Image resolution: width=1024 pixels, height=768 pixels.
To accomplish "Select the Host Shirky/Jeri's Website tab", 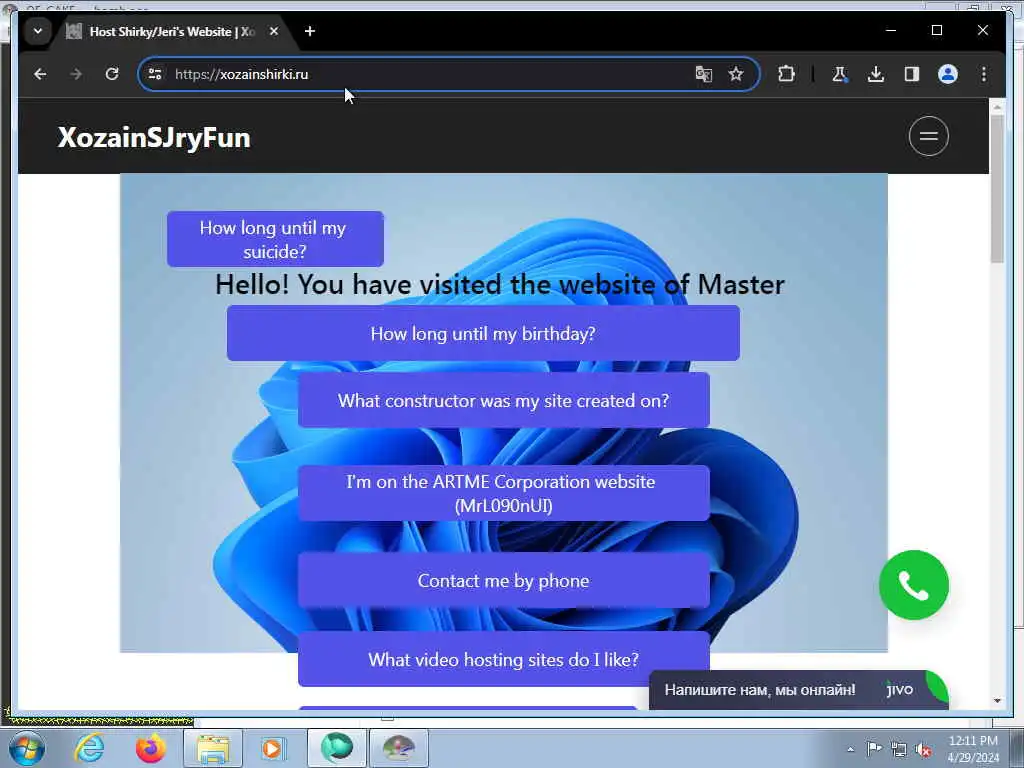I will coord(171,31).
